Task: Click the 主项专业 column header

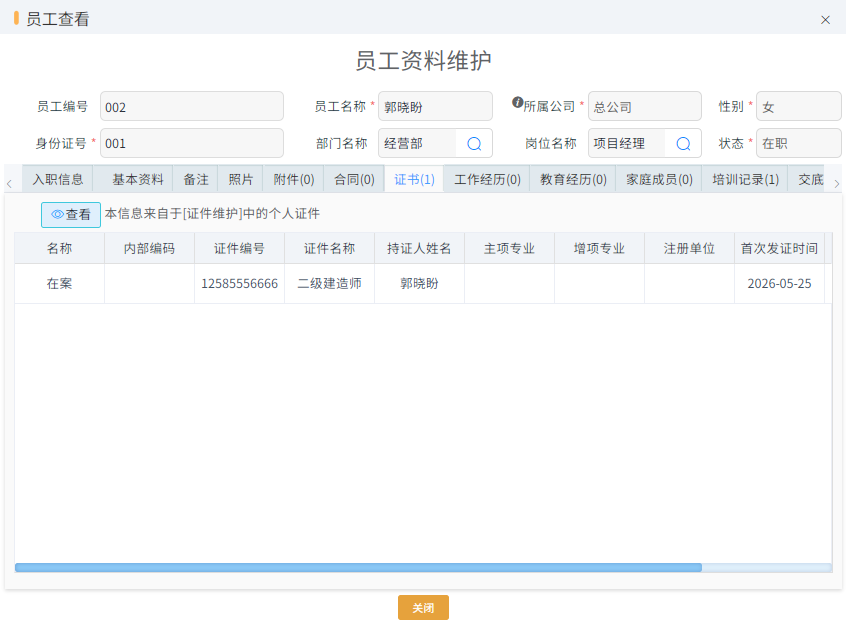Action: [509, 248]
